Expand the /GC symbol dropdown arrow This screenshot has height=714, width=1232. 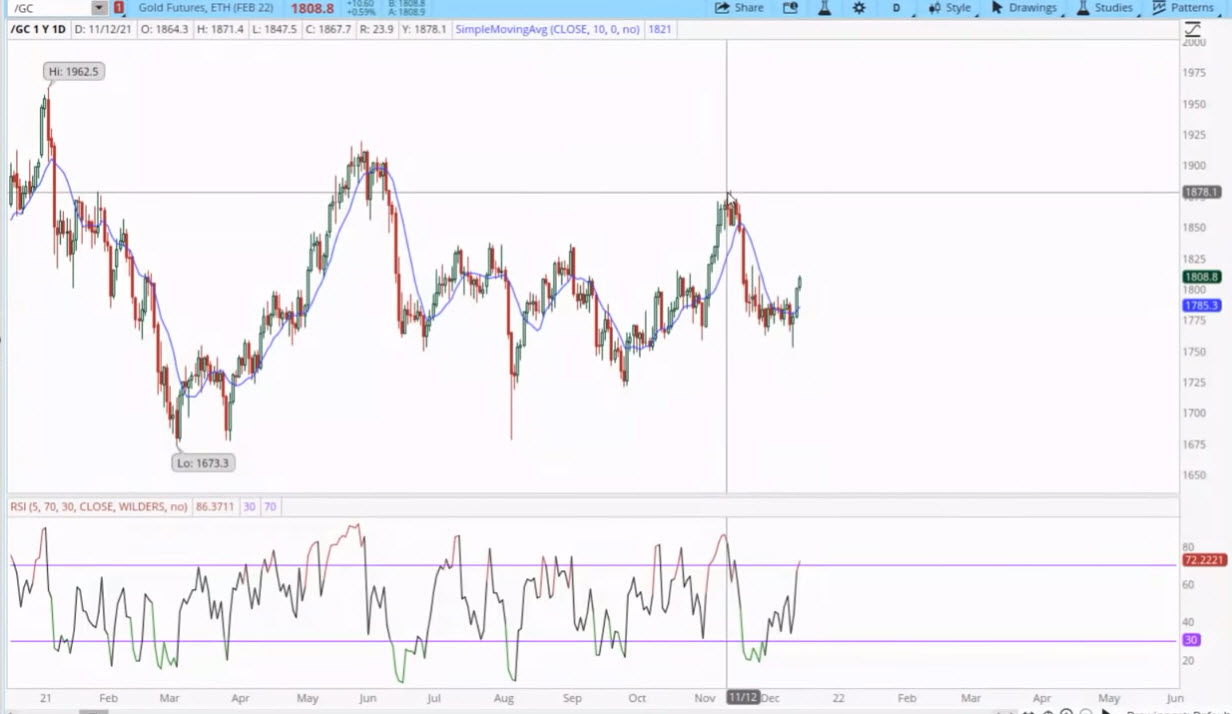click(x=98, y=8)
